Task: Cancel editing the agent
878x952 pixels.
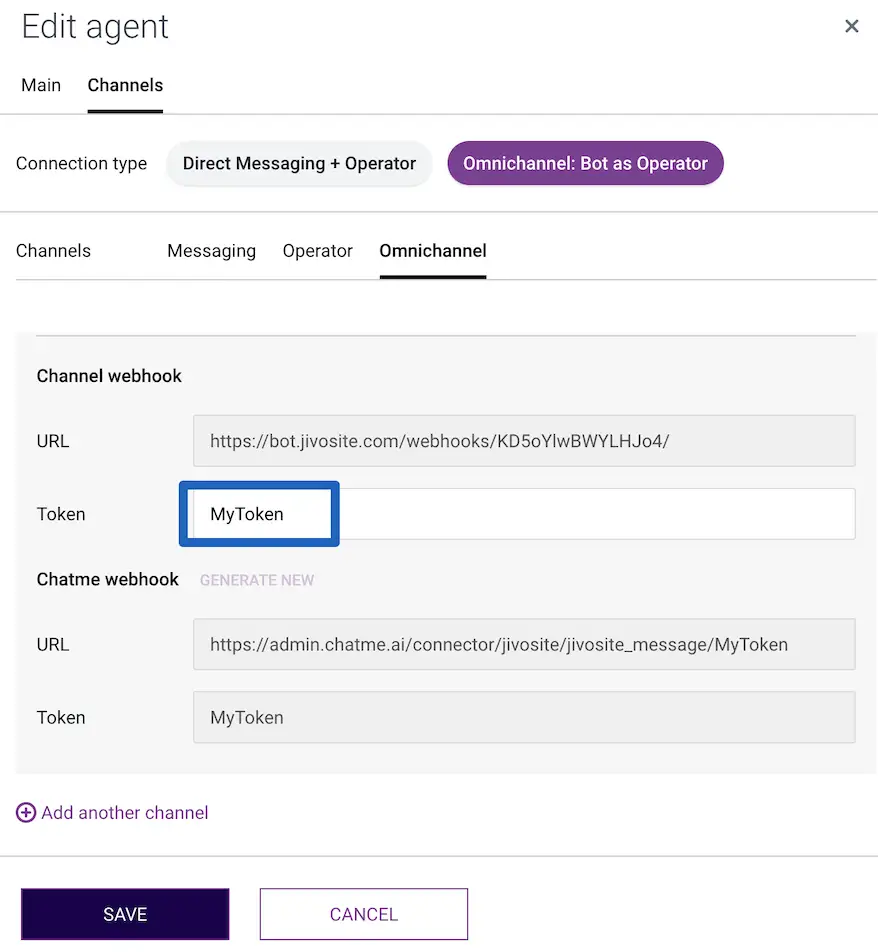Action: 364,914
